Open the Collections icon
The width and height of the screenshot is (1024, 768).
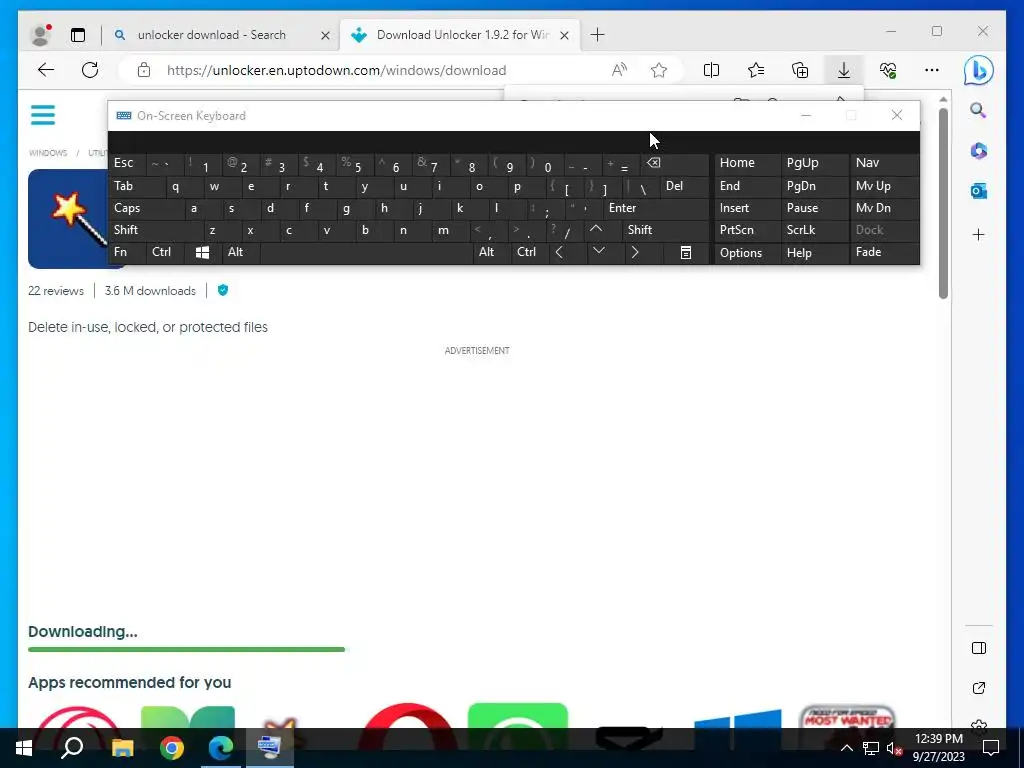click(800, 70)
